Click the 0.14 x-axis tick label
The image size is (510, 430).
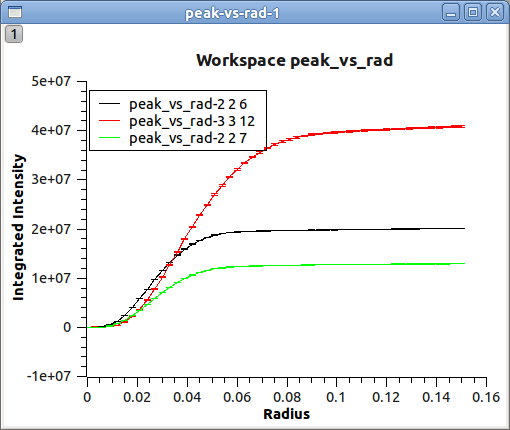point(436,397)
